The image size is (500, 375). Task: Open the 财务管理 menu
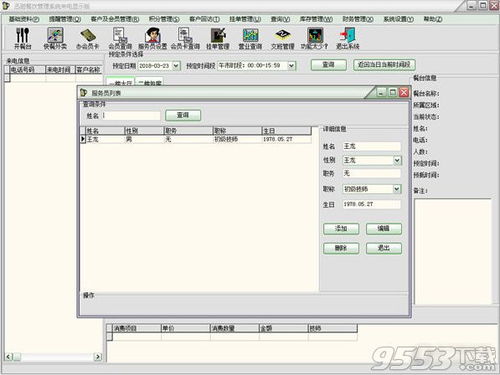click(x=358, y=19)
